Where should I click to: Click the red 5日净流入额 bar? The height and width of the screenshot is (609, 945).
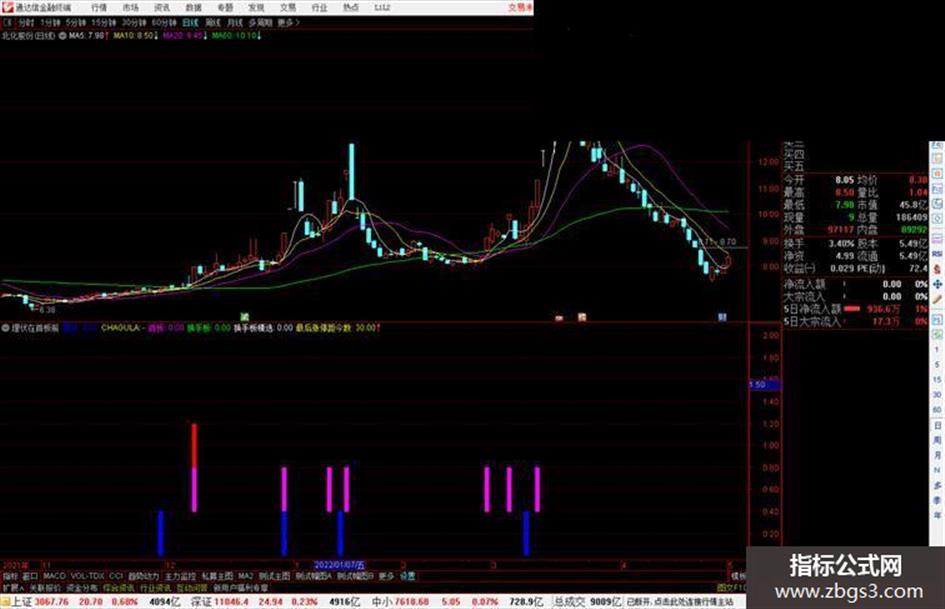(x=852, y=309)
